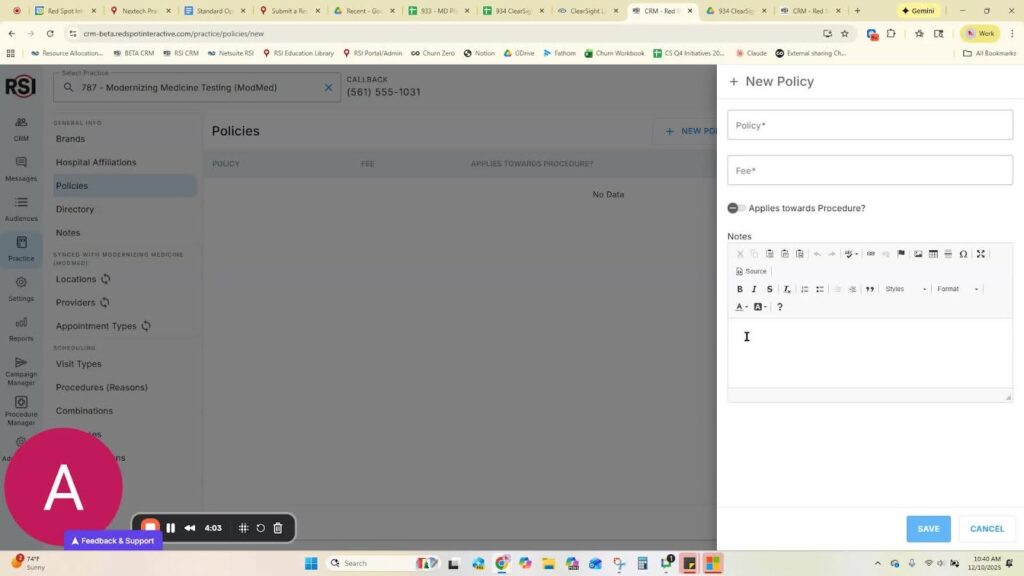Screen dimensions: 1024x576
Task: Open the Styles dropdown
Action: click(x=906, y=289)
